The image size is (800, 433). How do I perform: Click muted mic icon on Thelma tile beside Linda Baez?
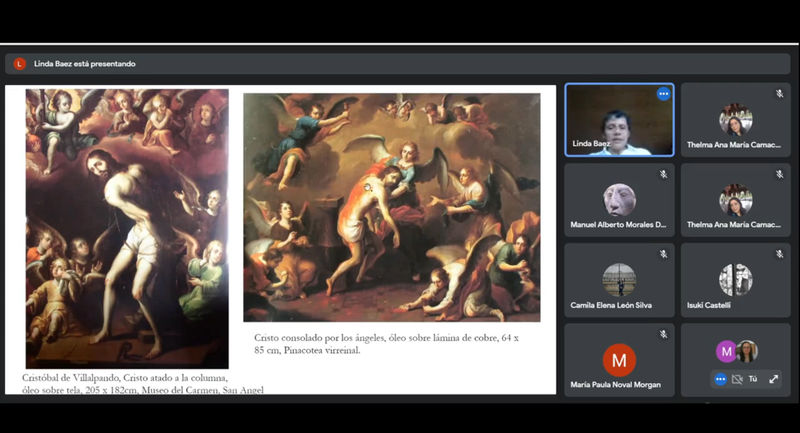[780, 94]
